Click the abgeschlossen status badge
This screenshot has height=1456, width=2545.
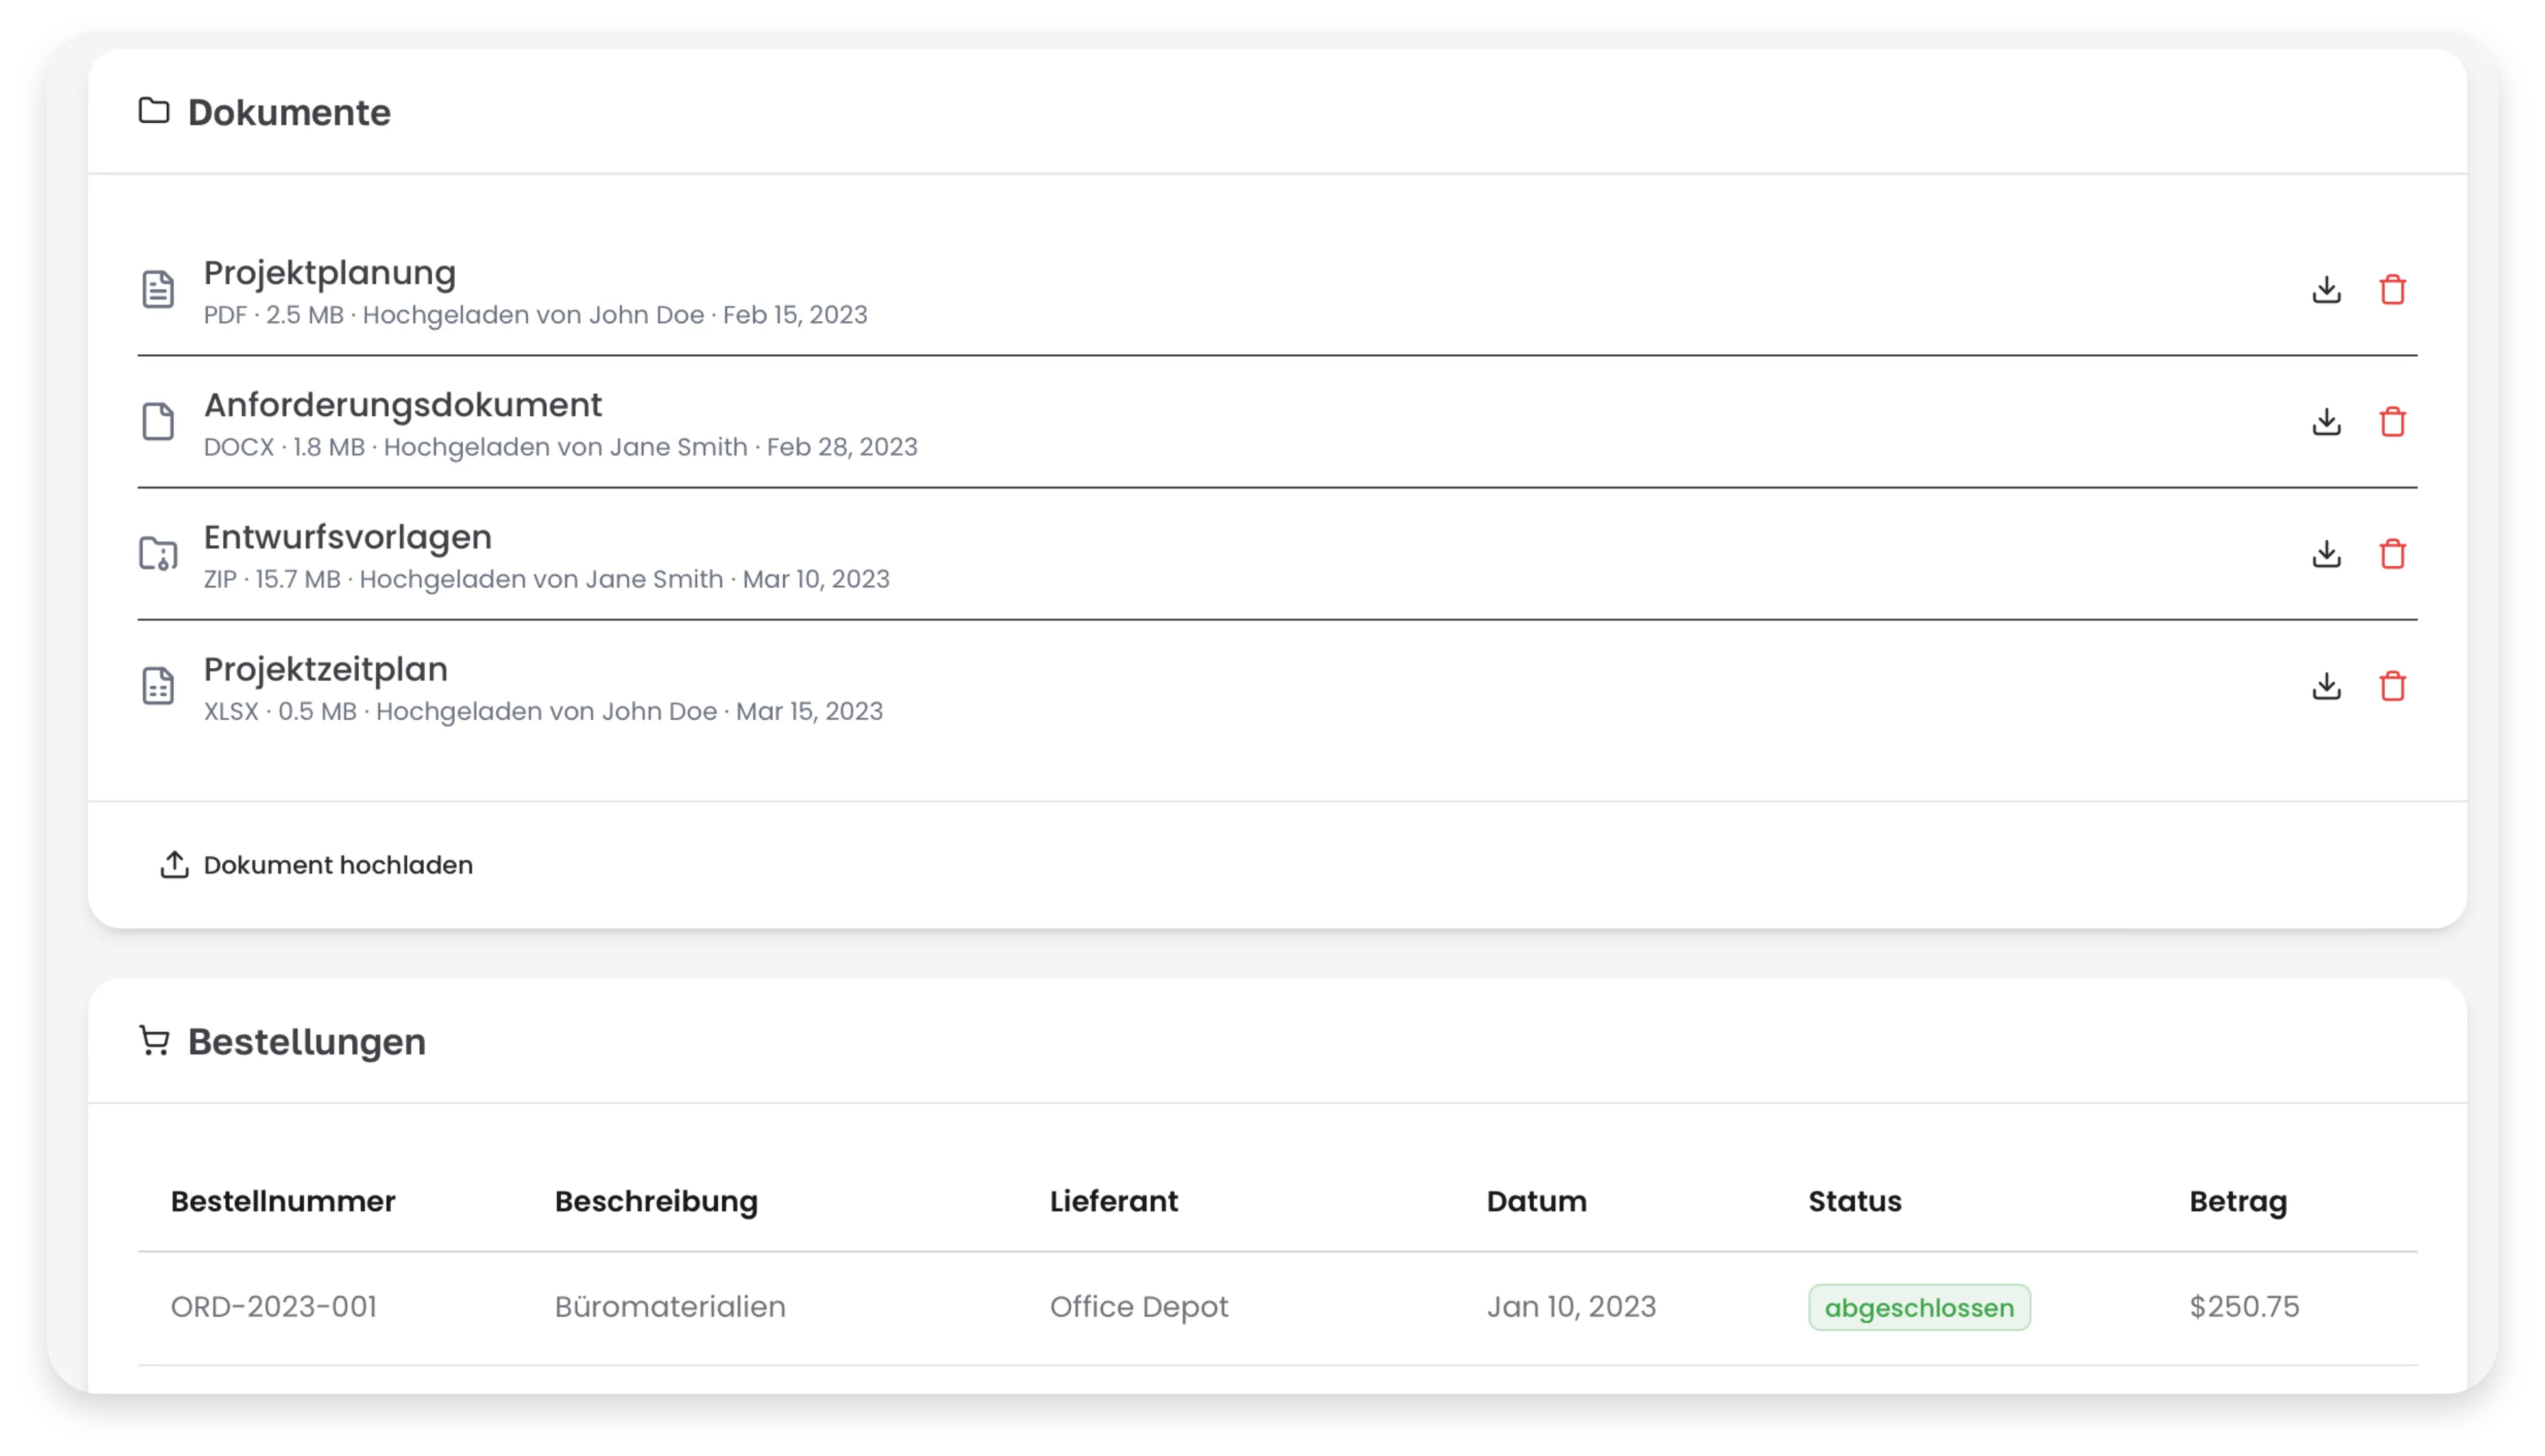point(1918,1307)
